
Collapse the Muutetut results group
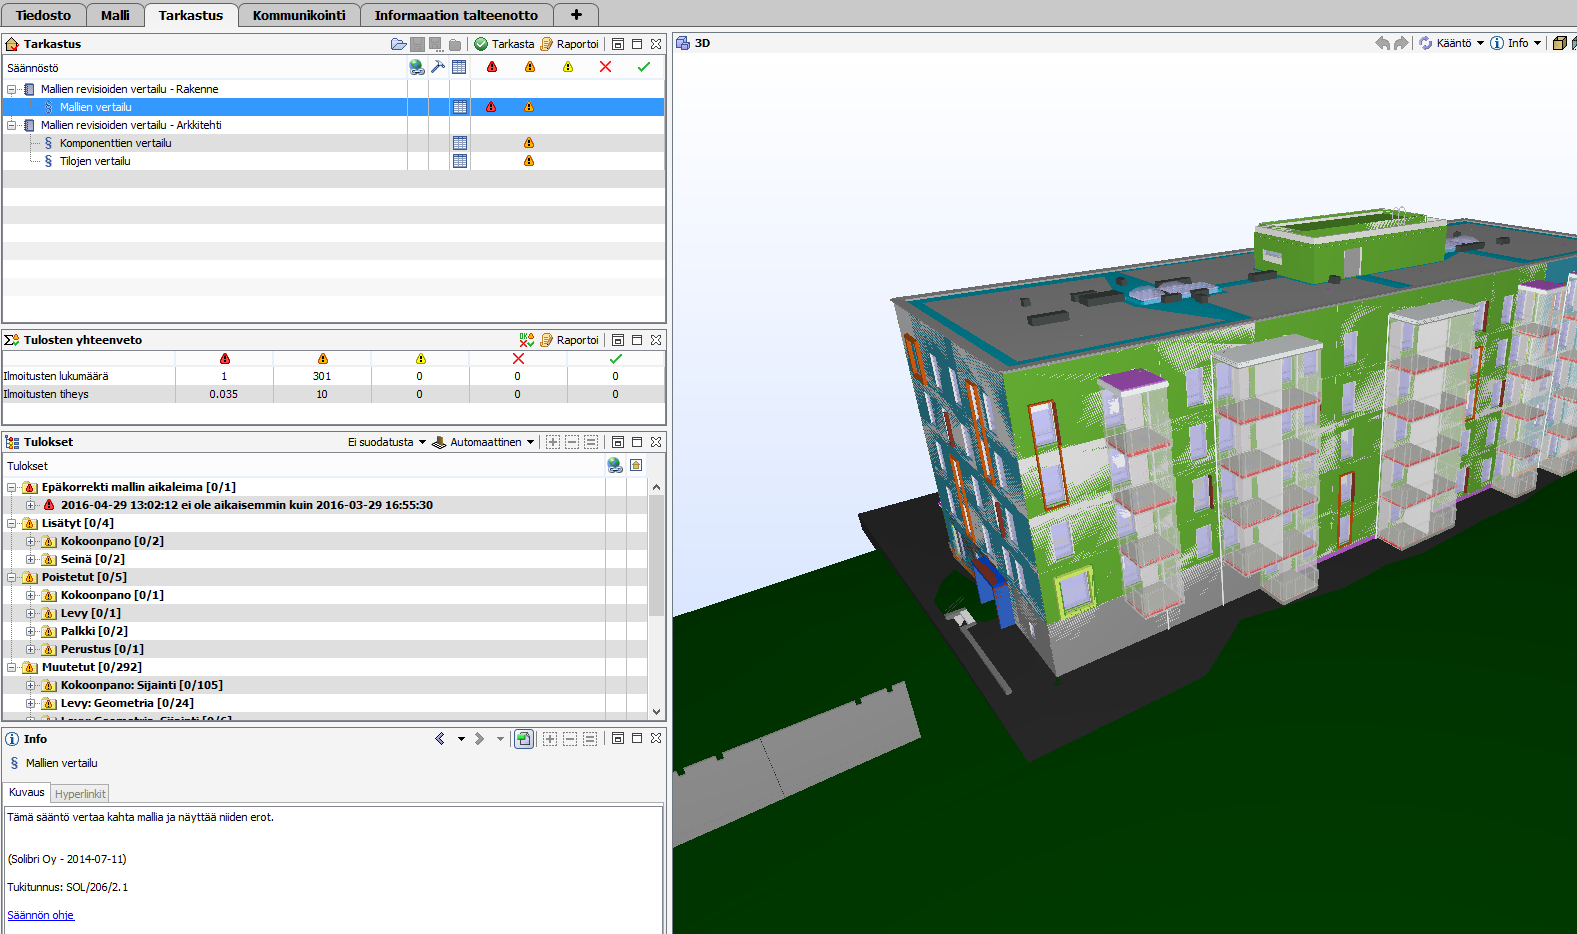point(12,667)
